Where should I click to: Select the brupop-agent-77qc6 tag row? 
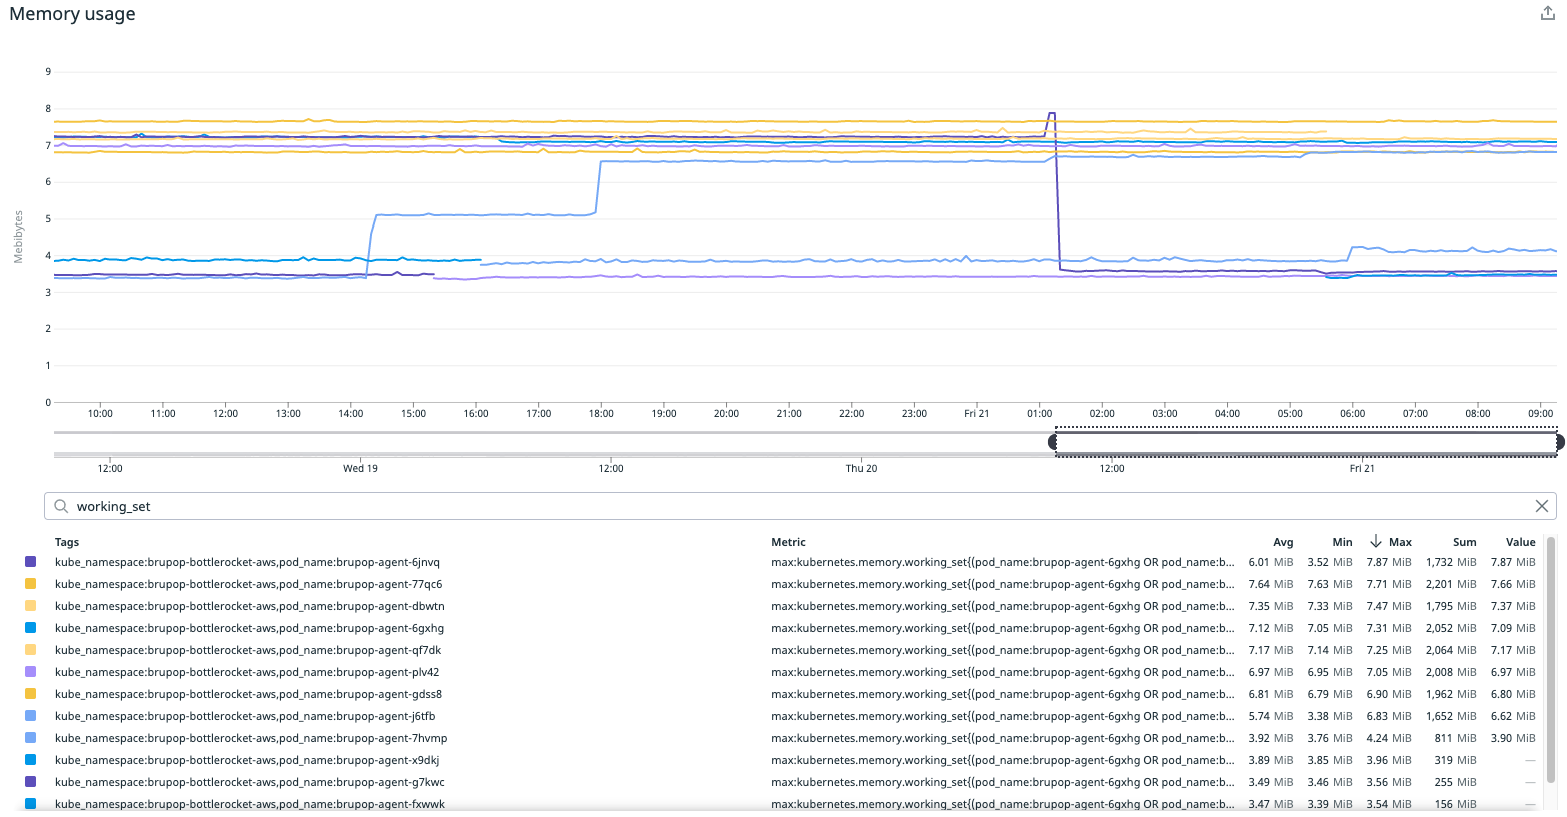[x=248, y=584]
